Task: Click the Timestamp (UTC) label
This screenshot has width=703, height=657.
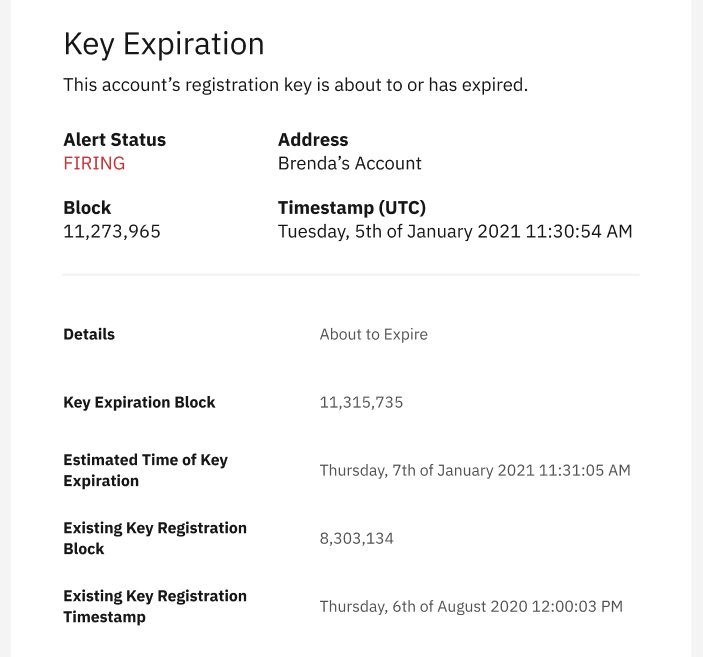Action: [352, 208]
